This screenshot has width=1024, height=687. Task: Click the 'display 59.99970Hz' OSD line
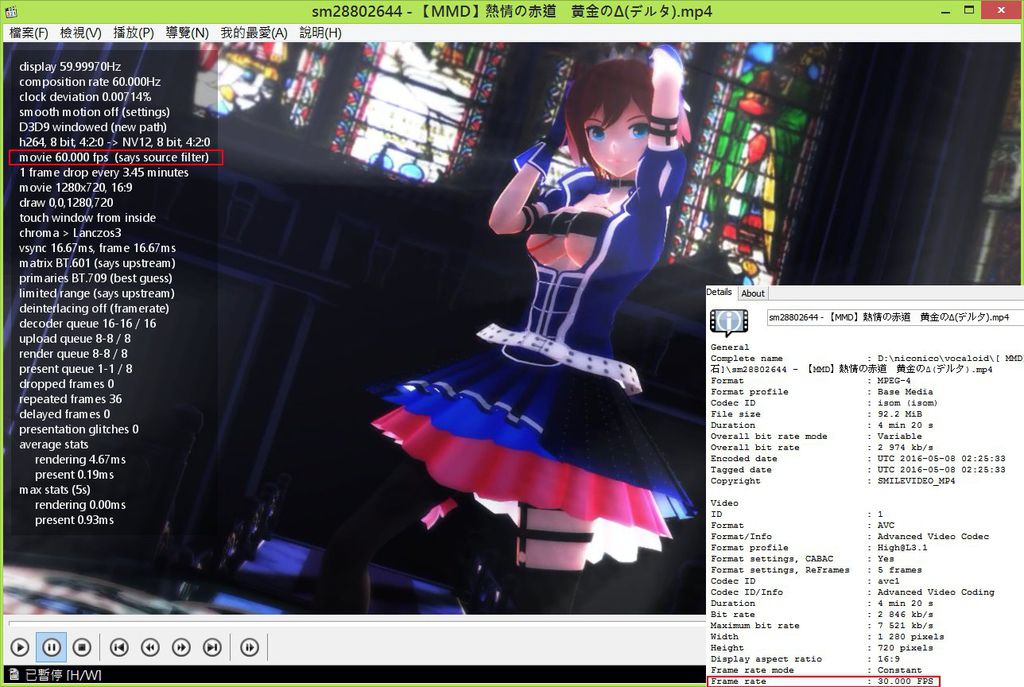click(70, 67)
